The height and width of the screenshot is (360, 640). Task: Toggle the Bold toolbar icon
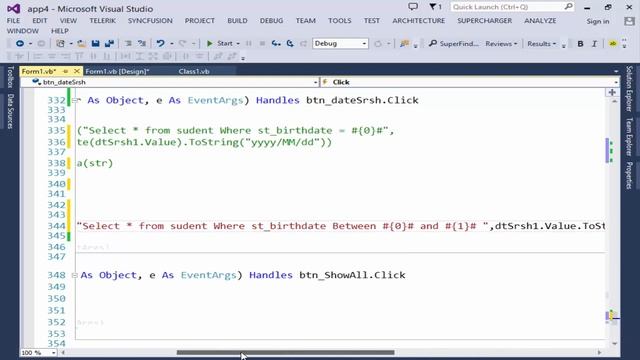580,44
